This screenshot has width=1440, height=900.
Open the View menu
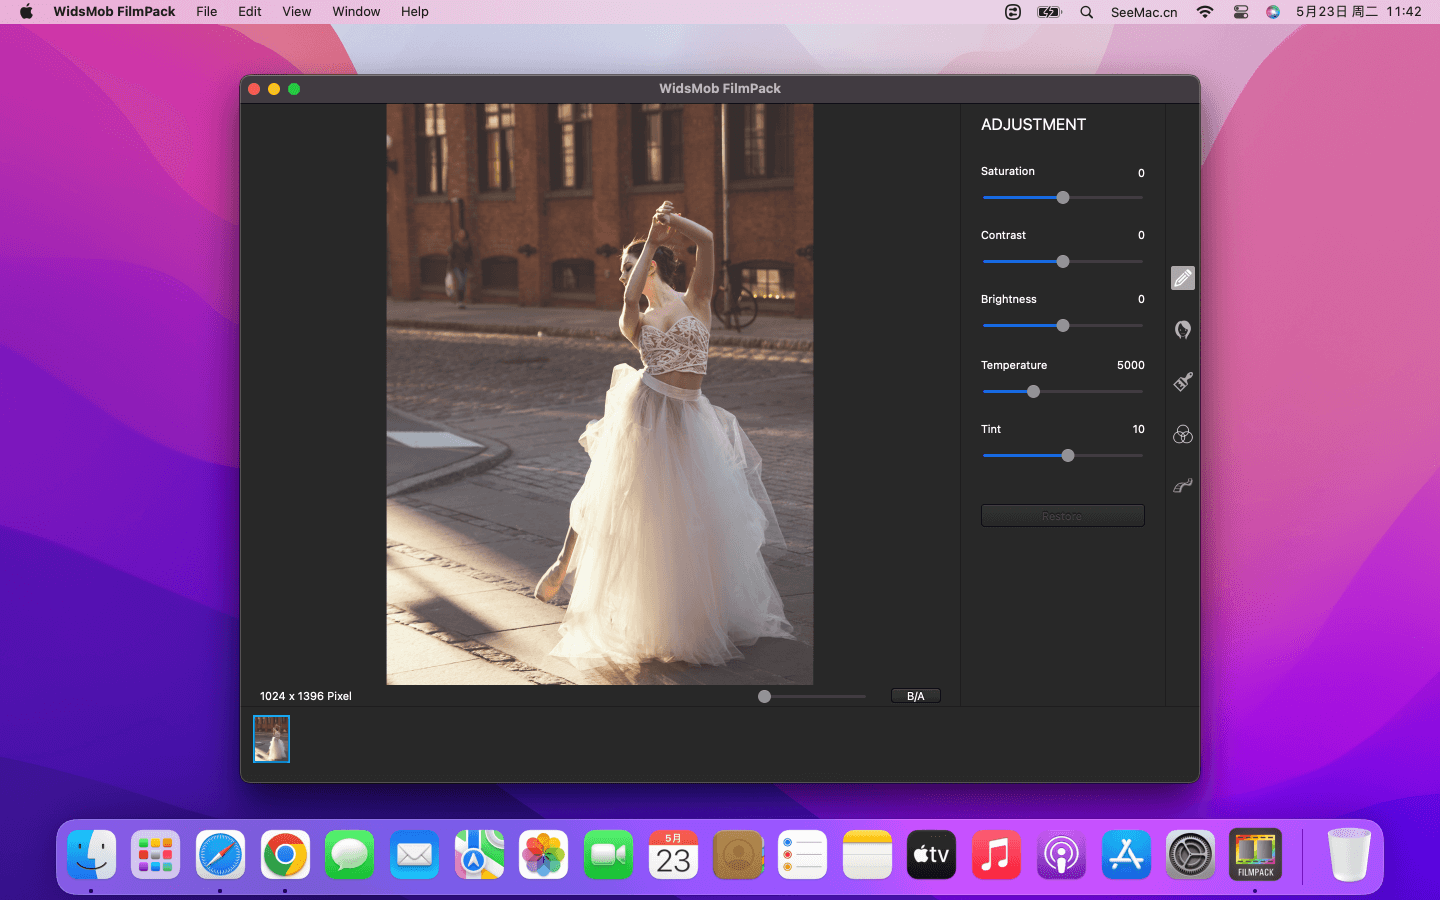pos(296,12)
